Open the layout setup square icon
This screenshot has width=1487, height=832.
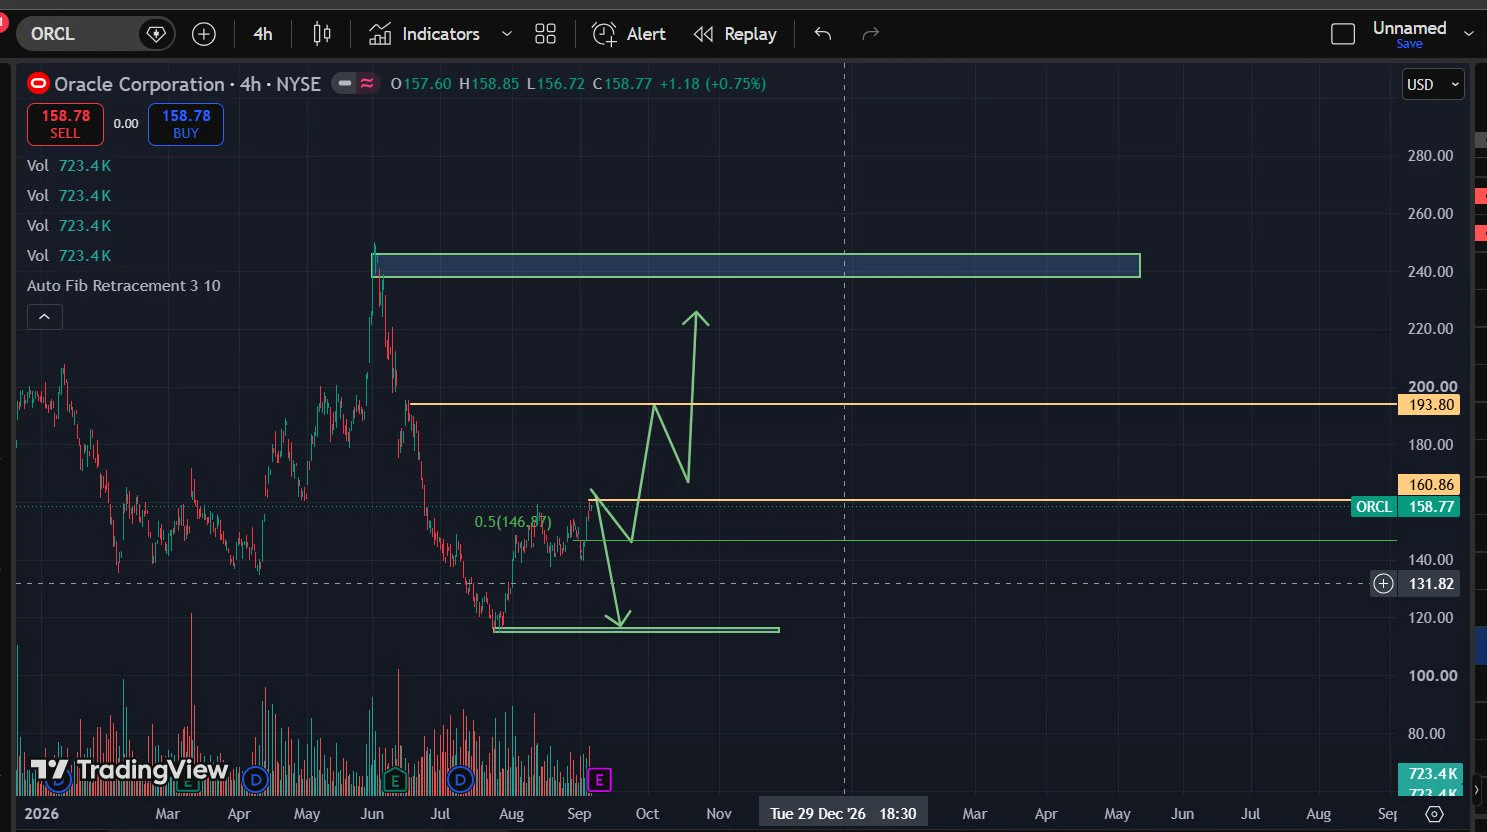(1343, 34)
